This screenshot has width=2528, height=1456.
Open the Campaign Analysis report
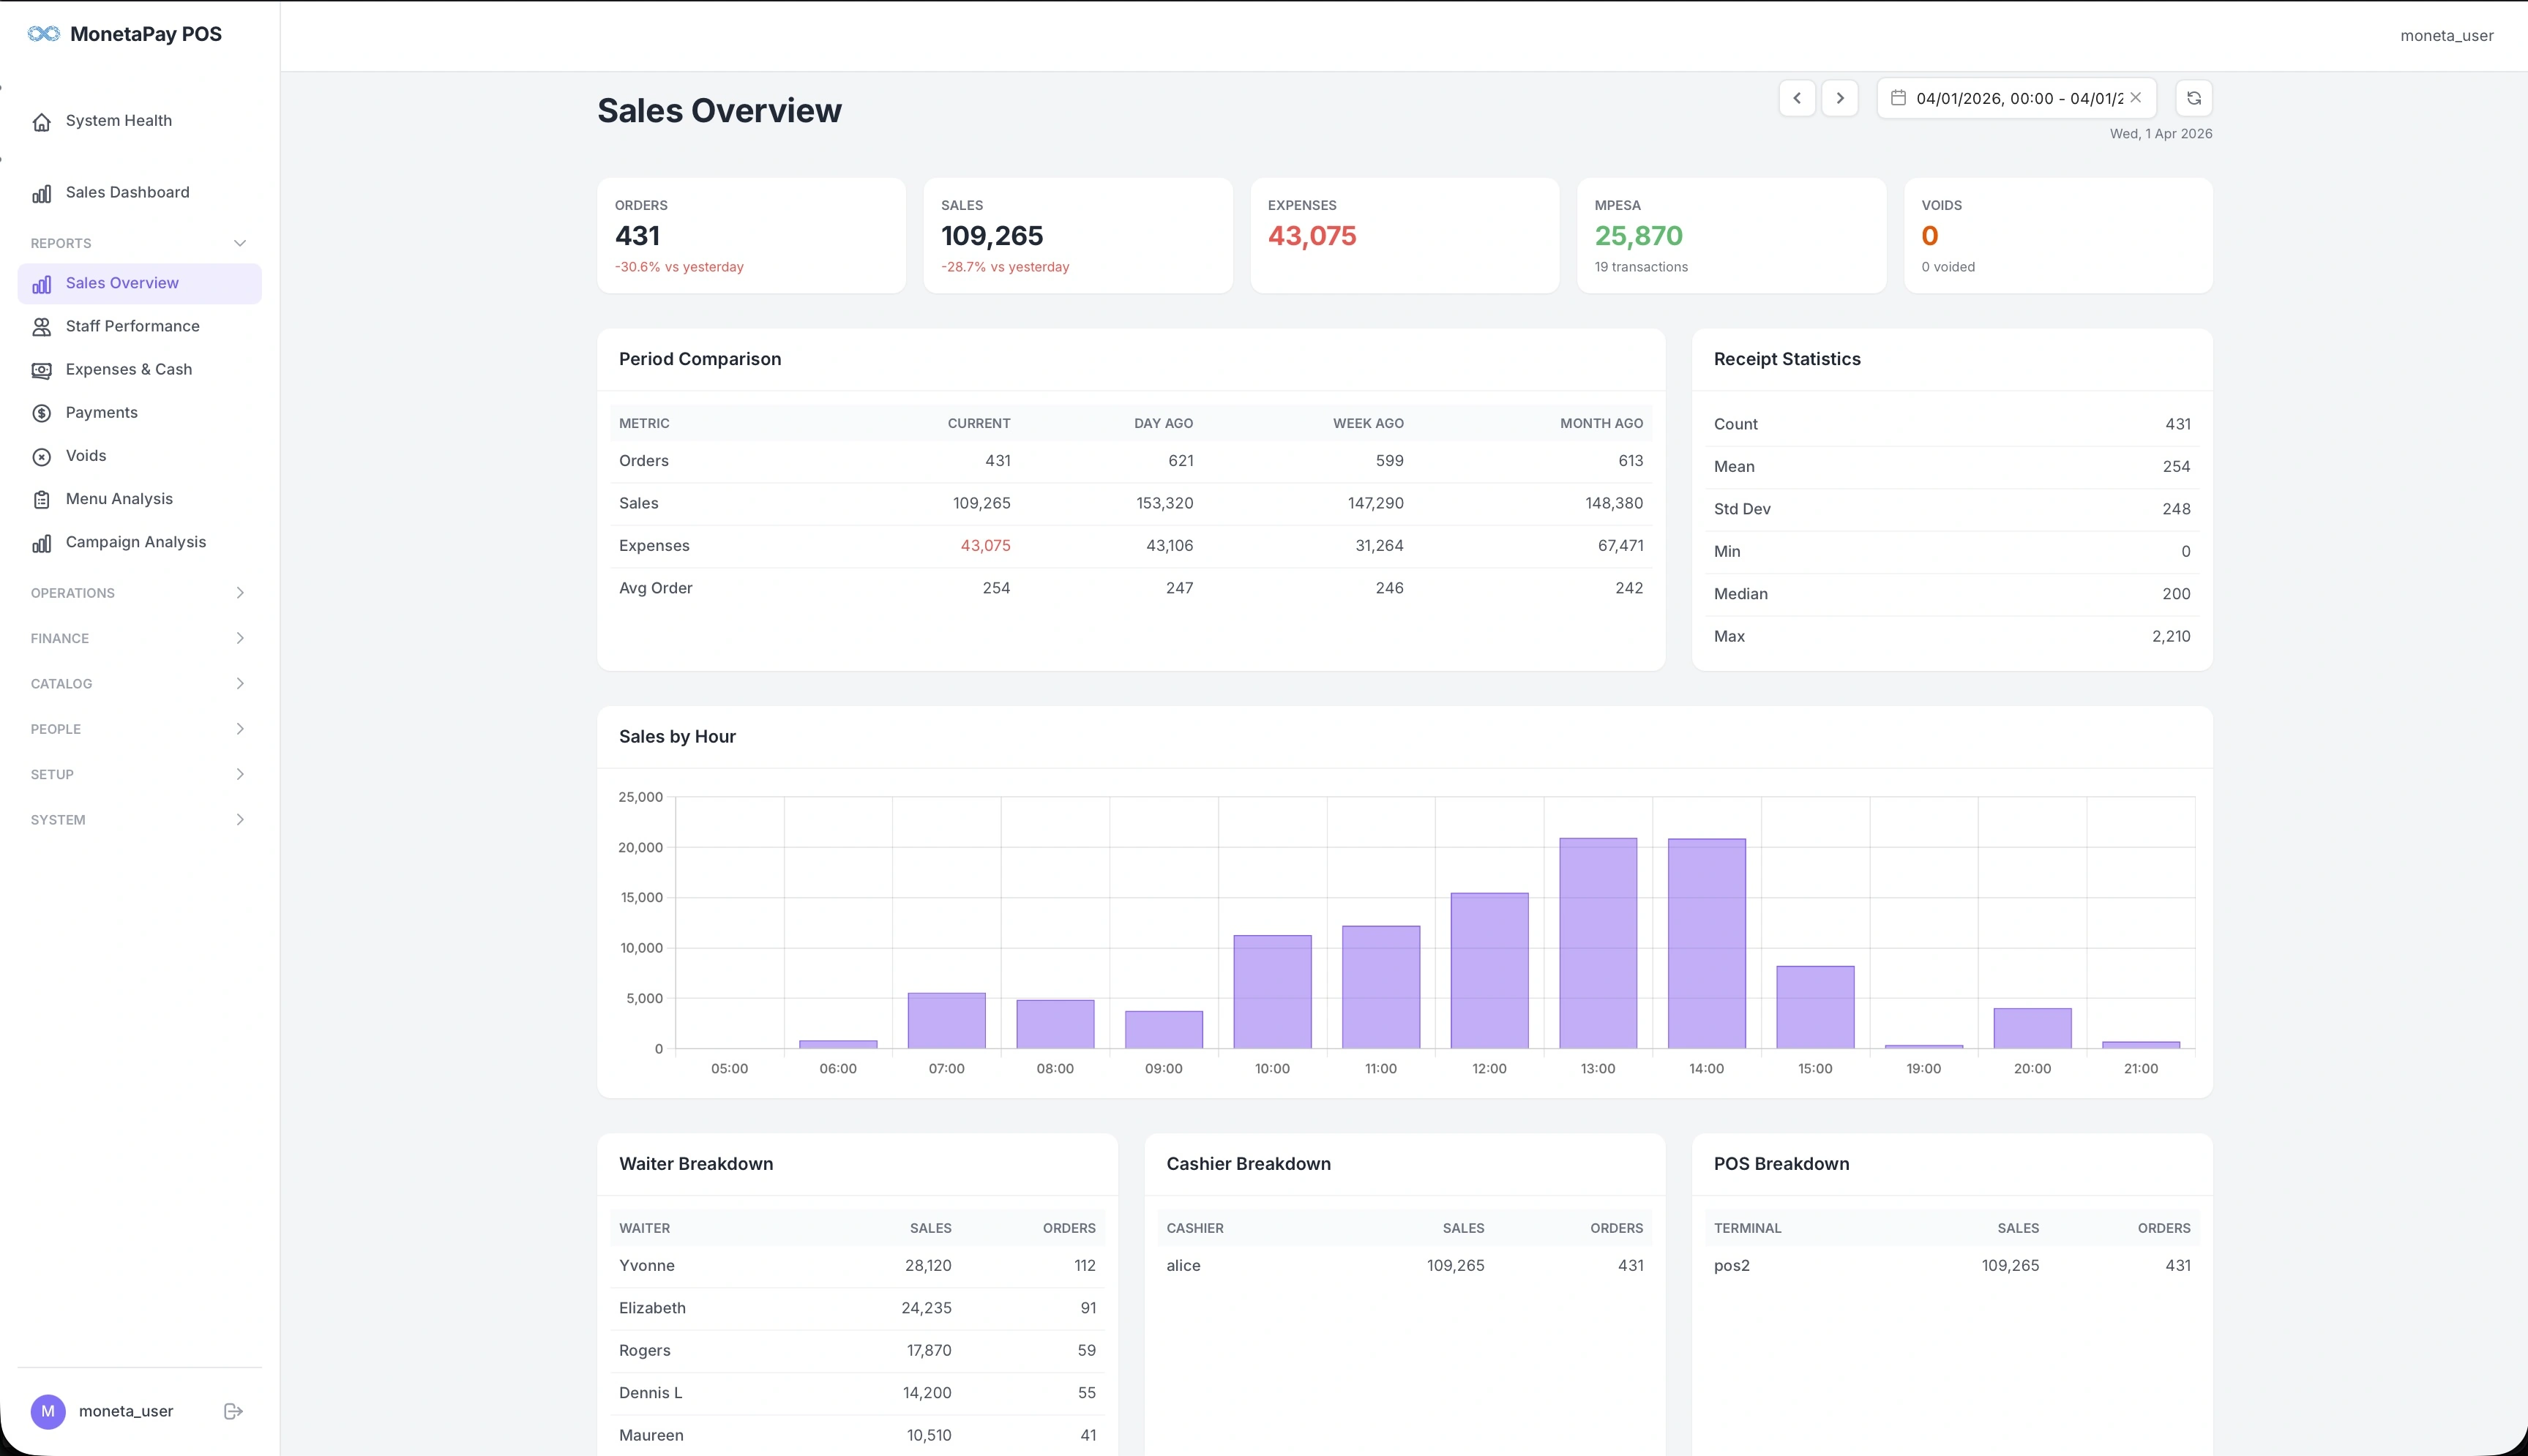[139, 542]
